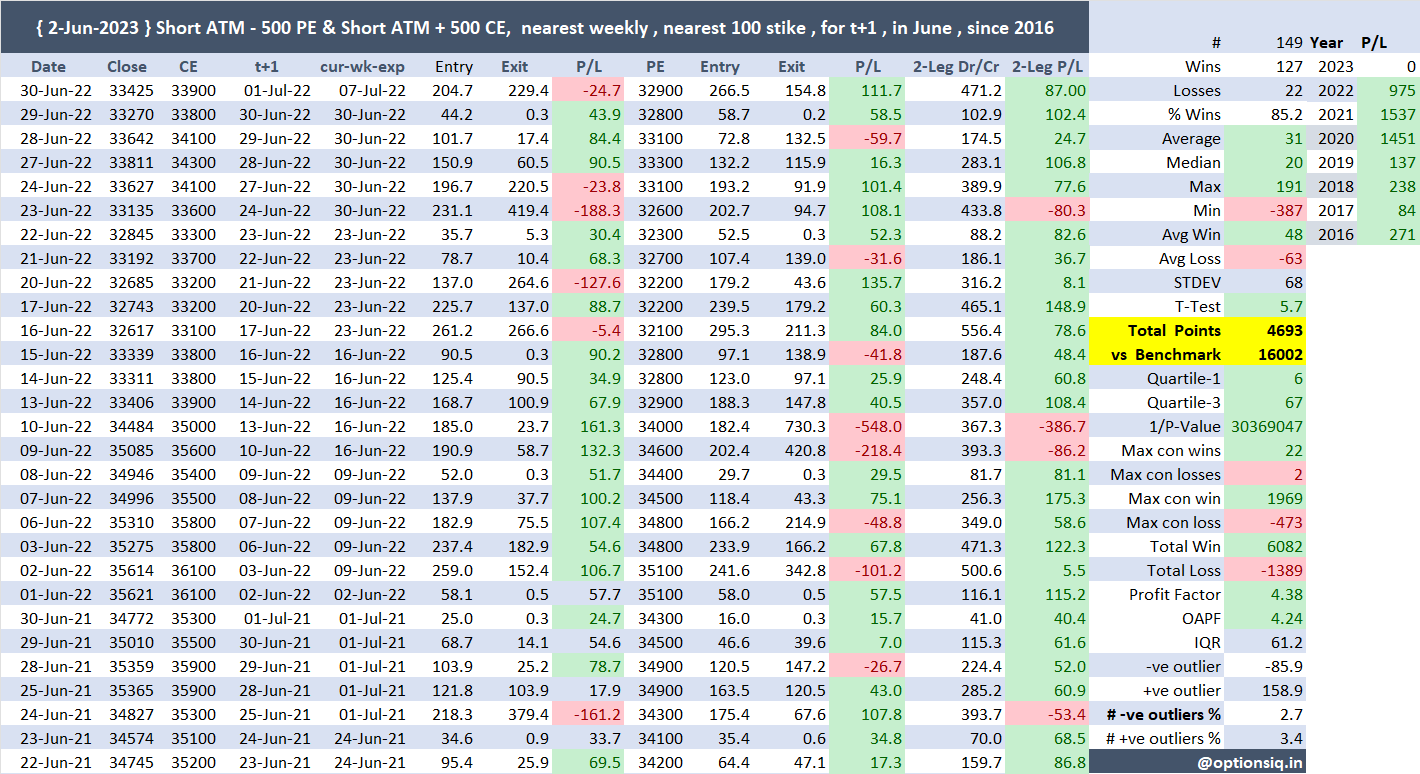Click the 'STDEV' label
Image resolution: width=1420 pixels, height=774 pixels.
point(1196,283)
